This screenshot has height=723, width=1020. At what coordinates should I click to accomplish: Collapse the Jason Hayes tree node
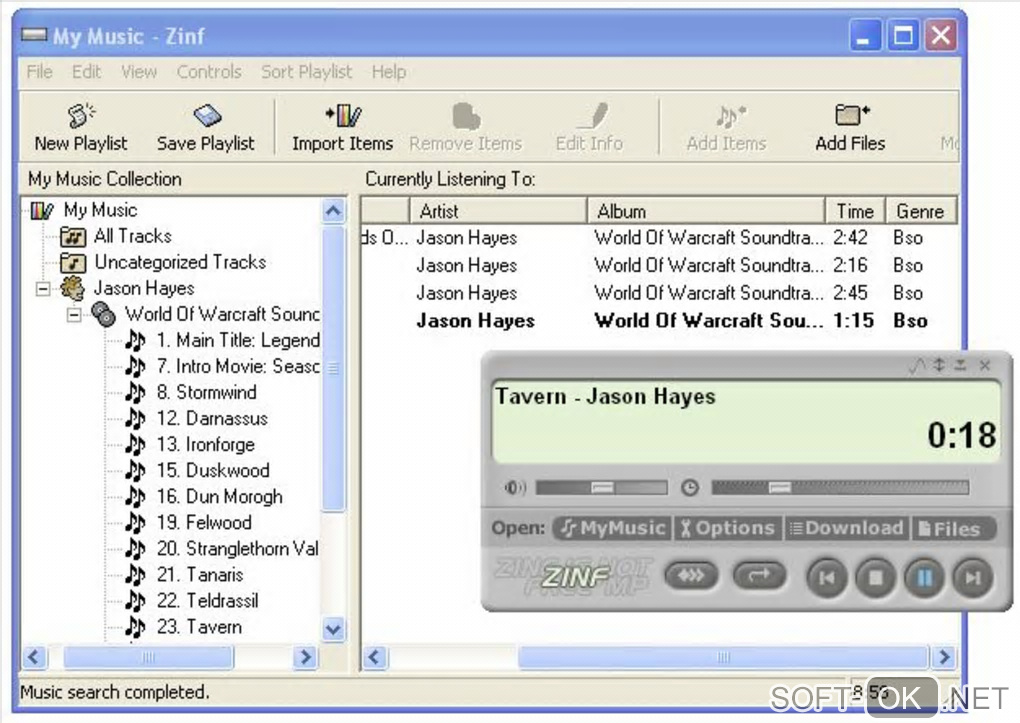tap(43, 288)
